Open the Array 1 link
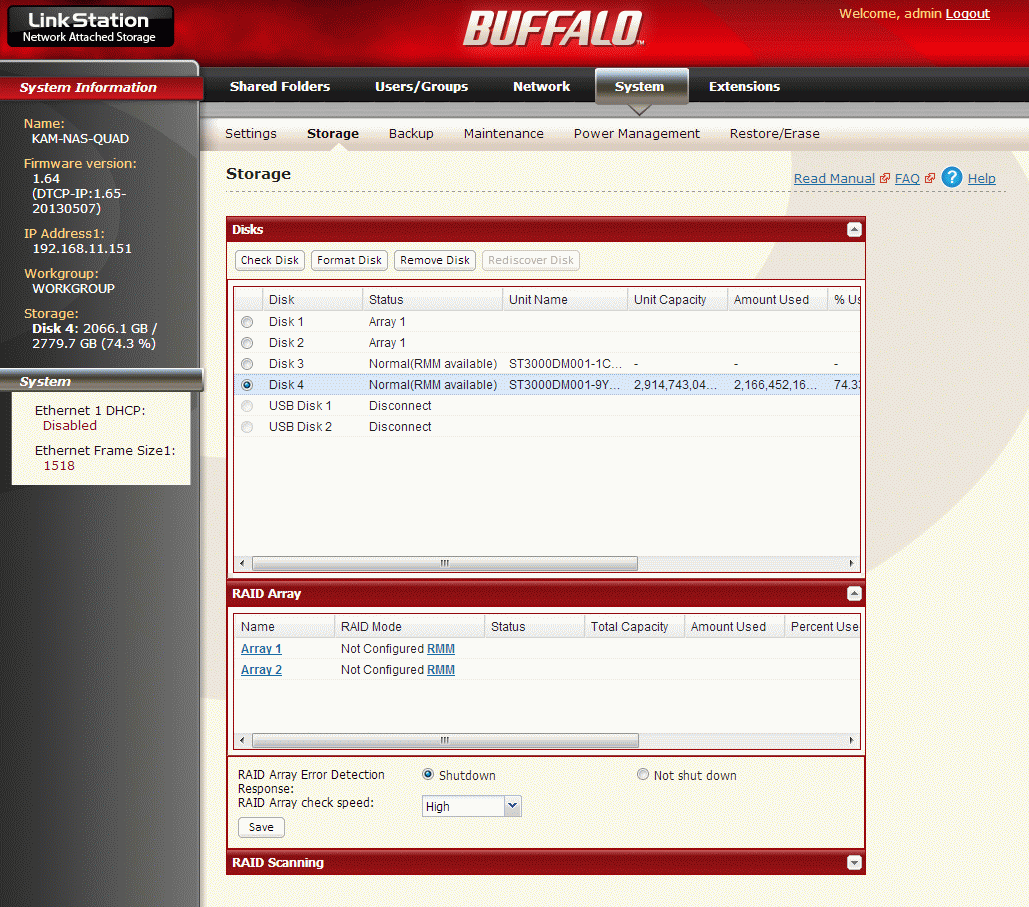The width and height of the screenshot is (1029, 907). pos(261,649)
